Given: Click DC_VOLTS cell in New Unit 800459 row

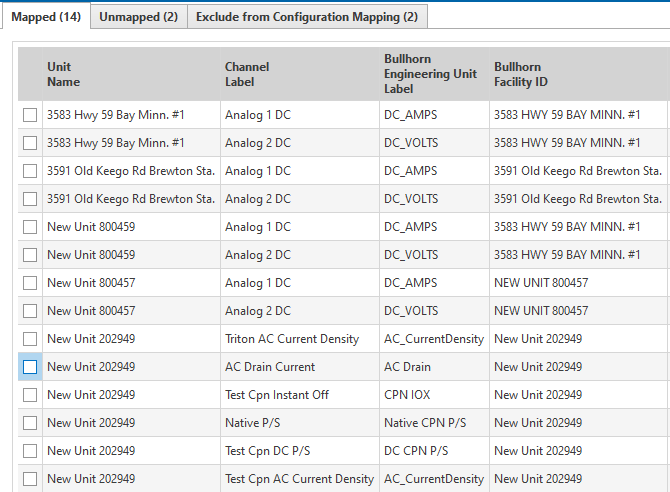Looking at the screenshot, I should pos(434,255).
